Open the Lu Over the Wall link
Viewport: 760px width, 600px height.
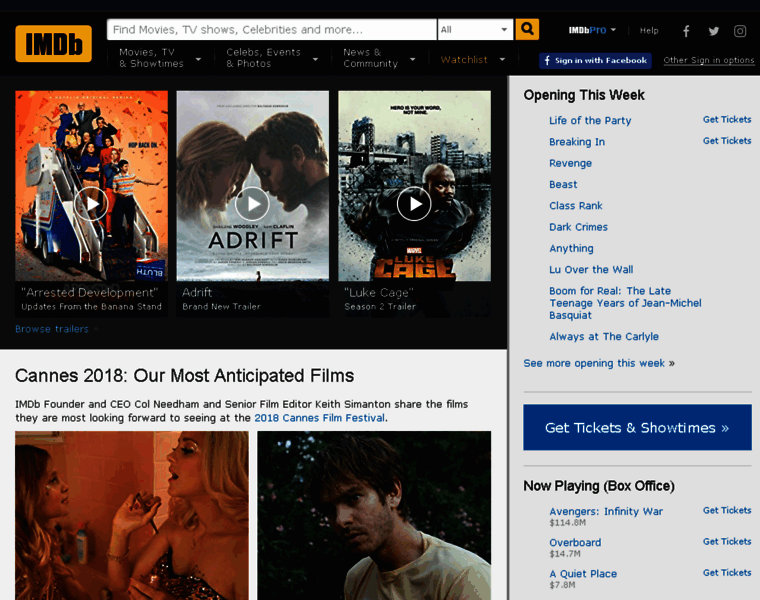tap(591, 269)
